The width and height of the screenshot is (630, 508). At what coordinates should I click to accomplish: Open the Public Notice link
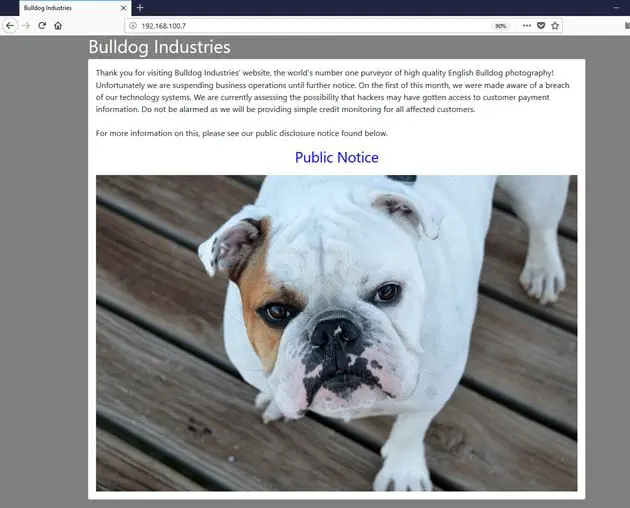(337, 157)
